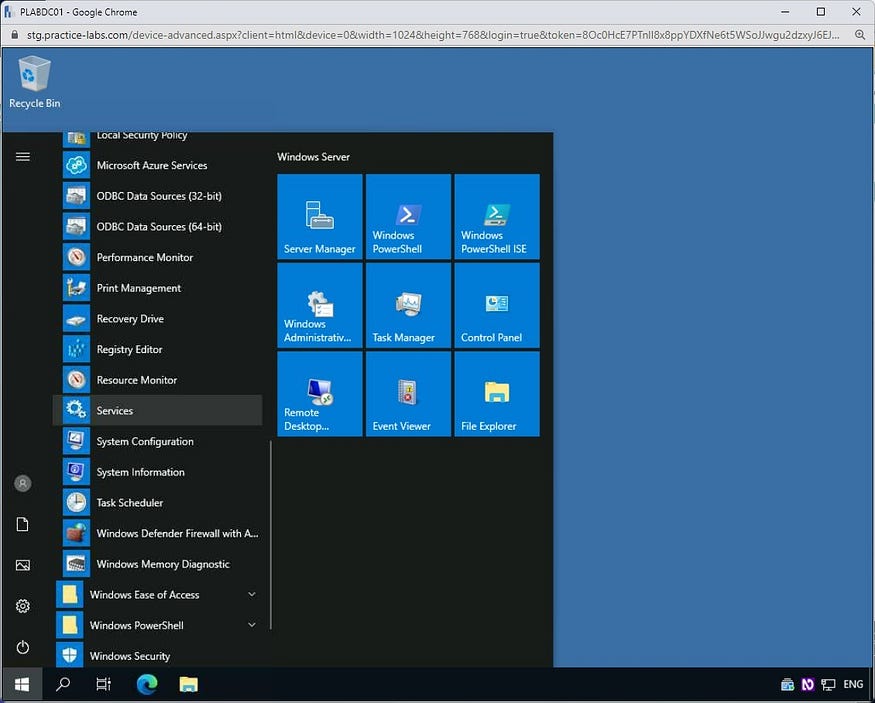875x703 pixels.
Task: Open Documents from the Start sidebar
Action: pos(23,524)
